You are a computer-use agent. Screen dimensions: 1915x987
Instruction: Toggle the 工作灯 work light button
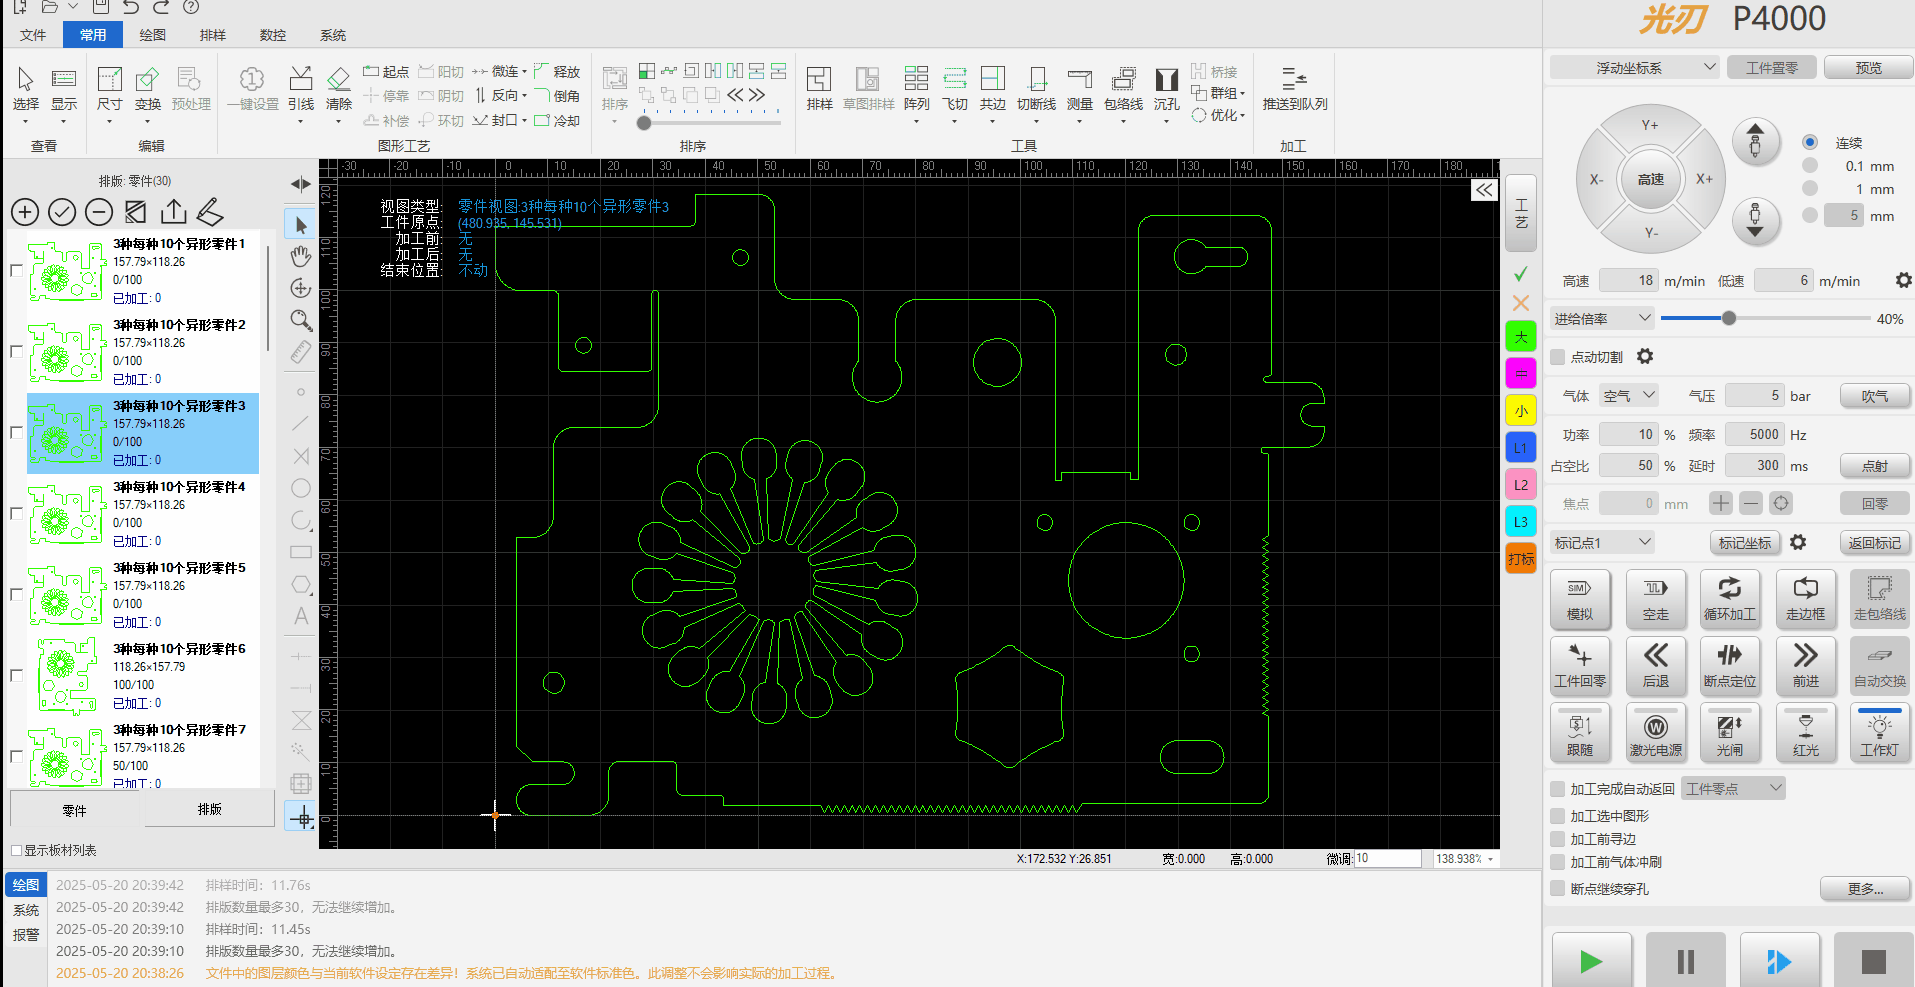[x=1879, y=734]
